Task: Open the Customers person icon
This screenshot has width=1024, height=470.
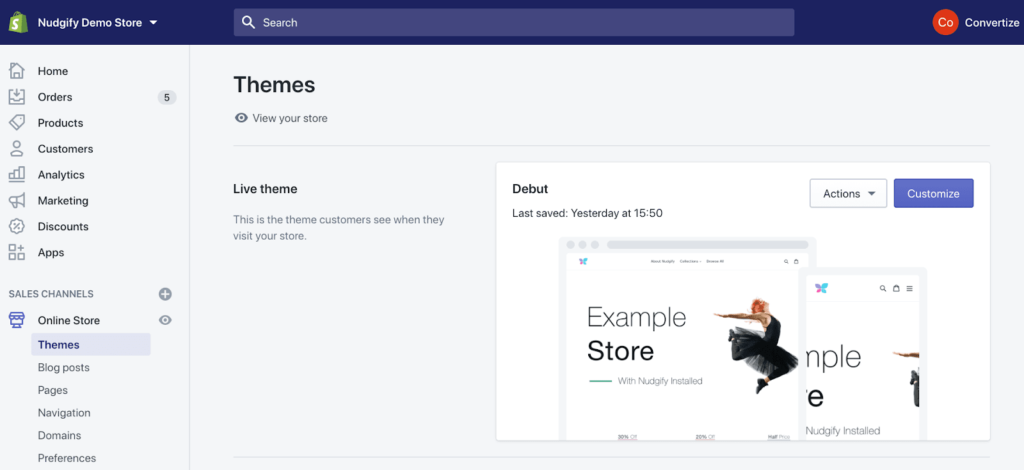Action: point(17,149)
